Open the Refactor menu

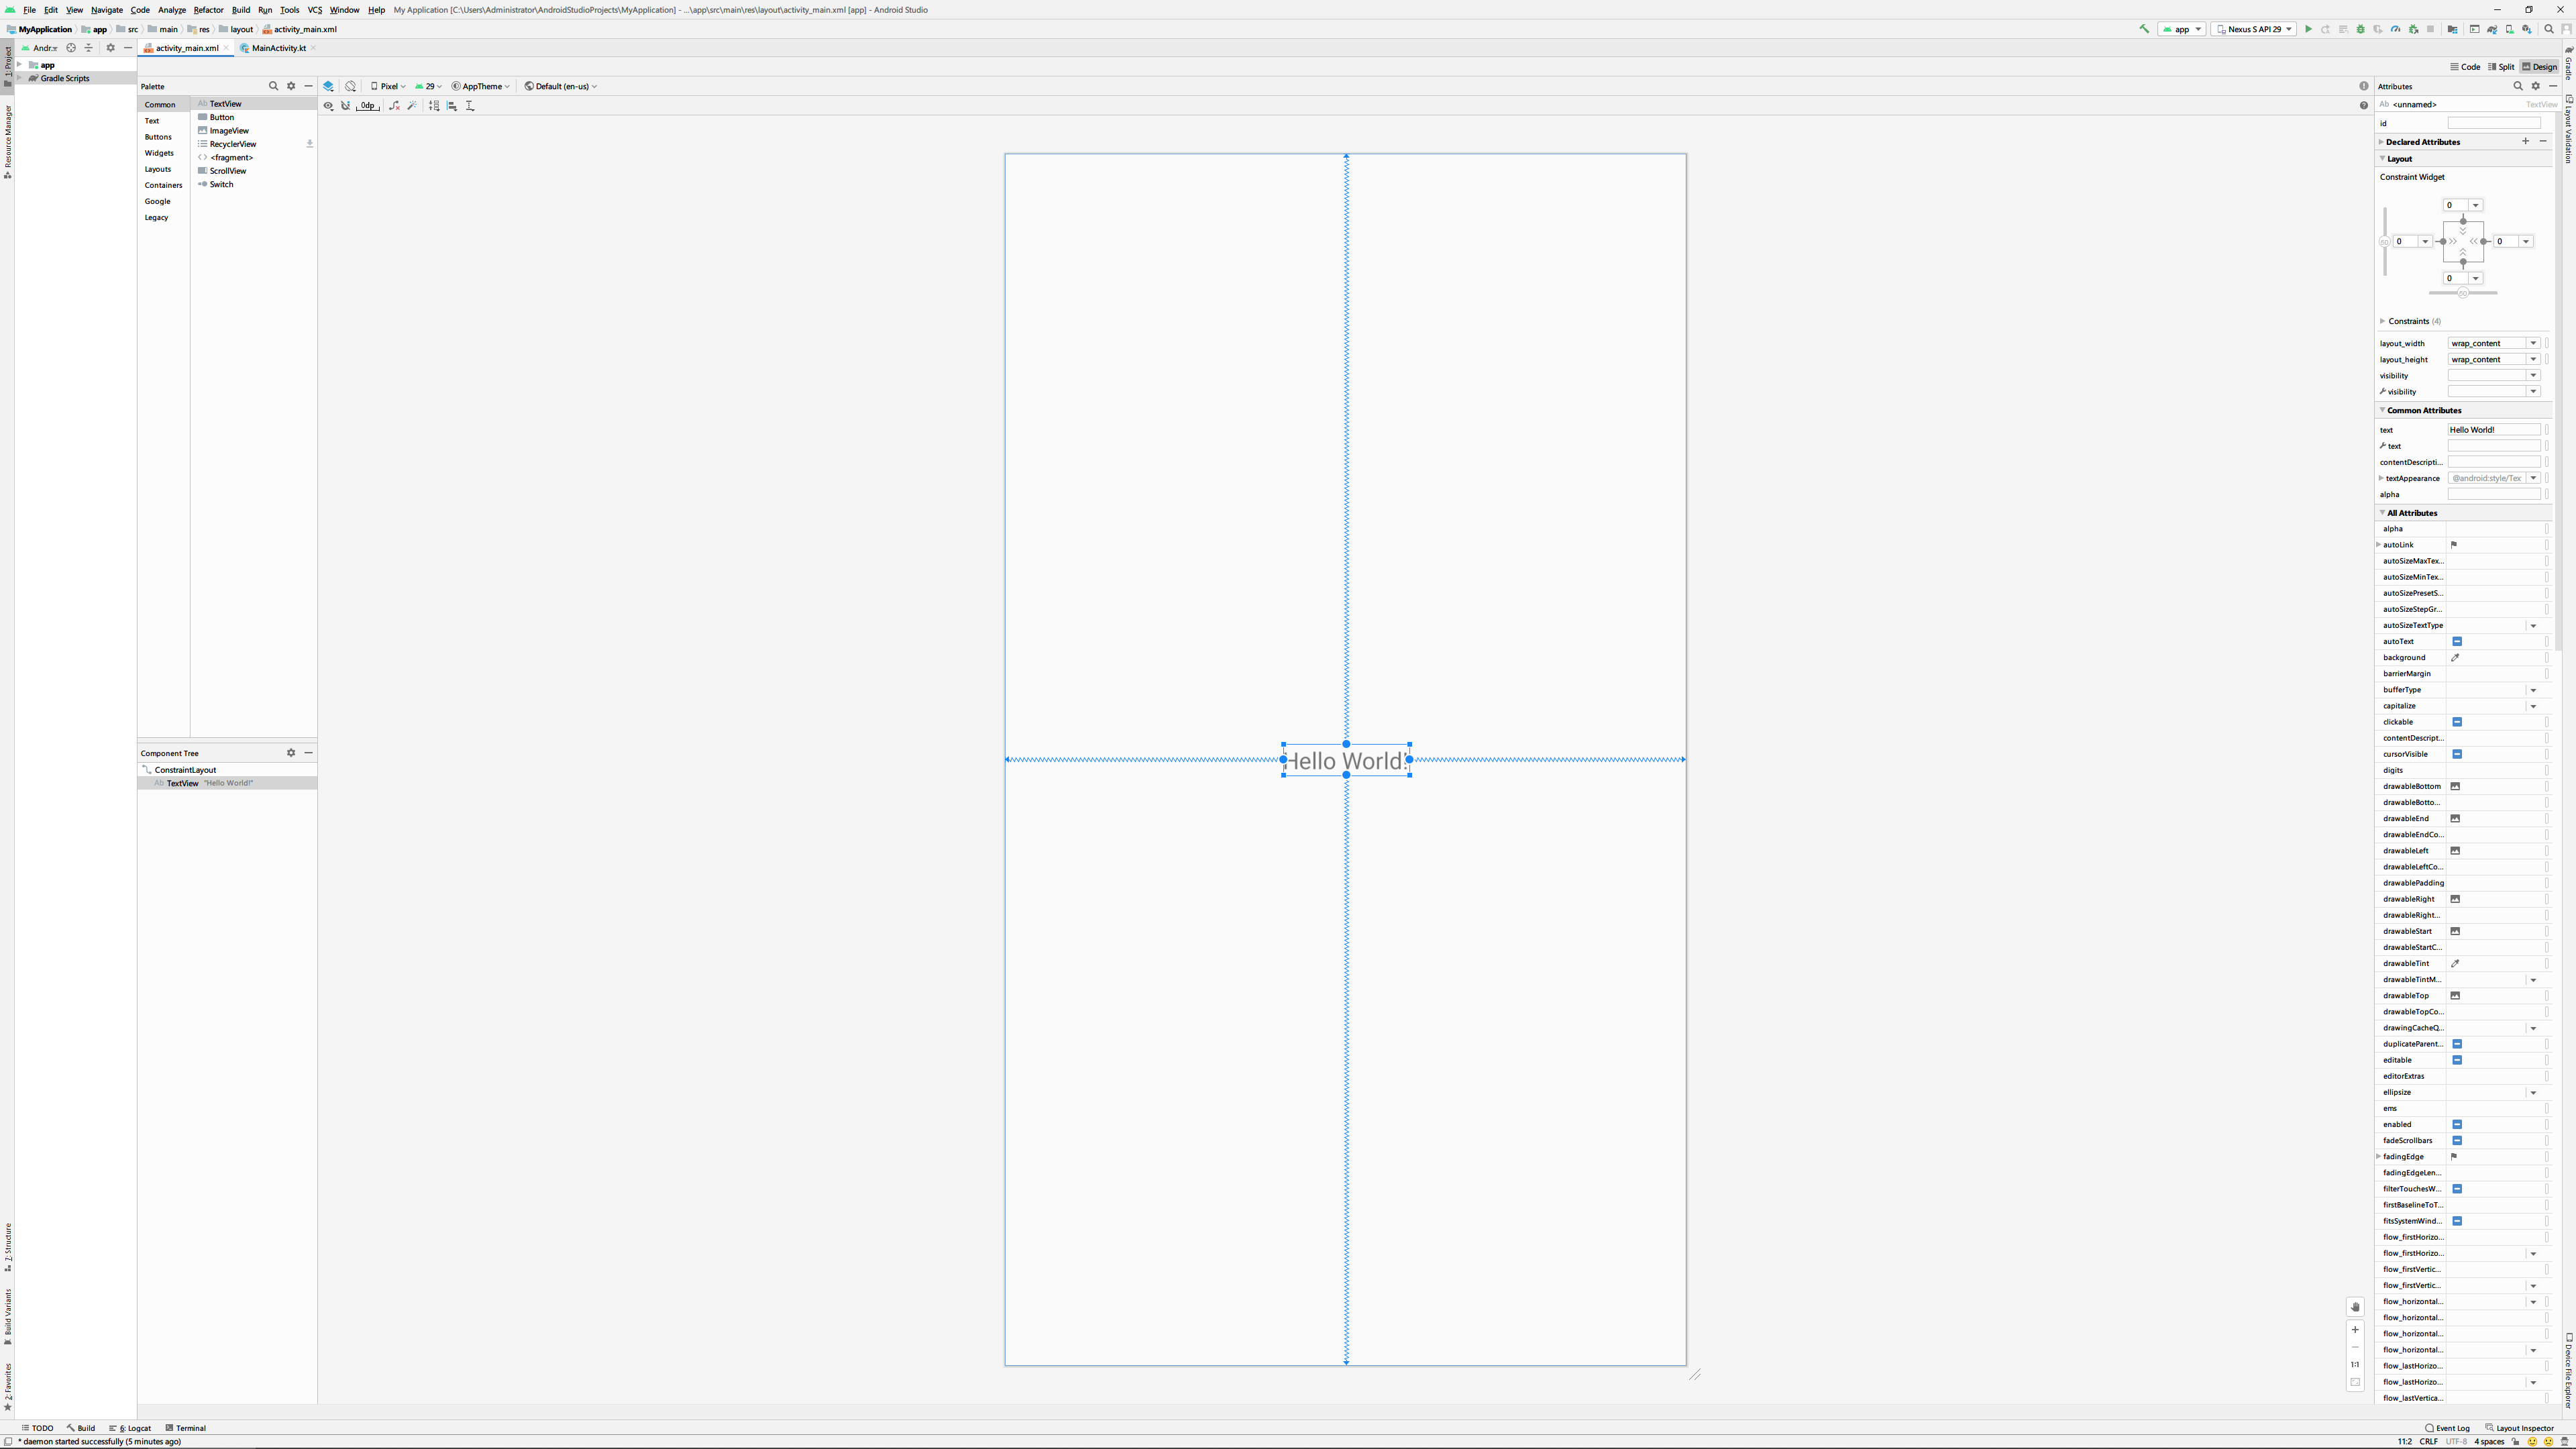(x=208, y=10)
